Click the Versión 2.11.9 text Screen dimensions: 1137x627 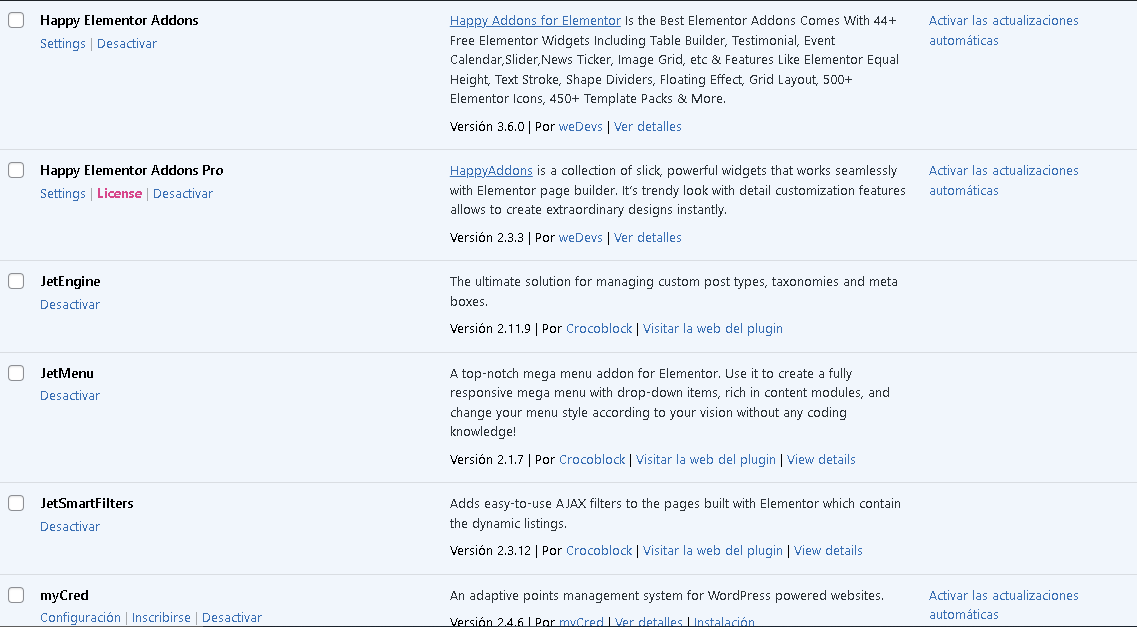click(490, 329)
